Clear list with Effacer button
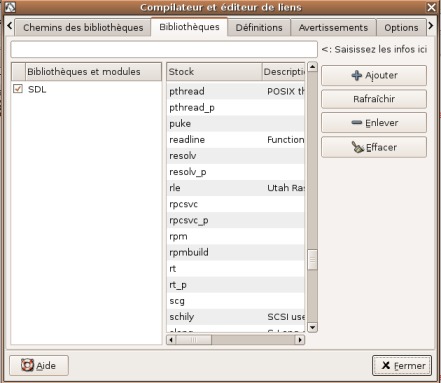The width and height of the screenshot is (441, 383). pyautogui.click(x=374, y=147)
